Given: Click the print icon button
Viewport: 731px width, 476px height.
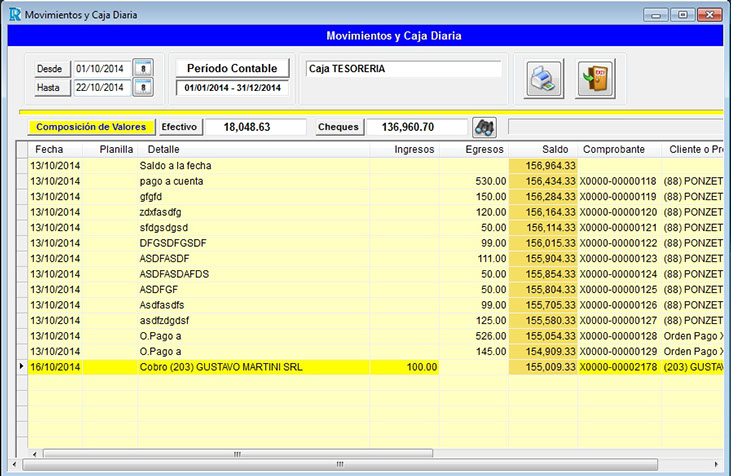Looking at the screenshot, I should (545, 78).
